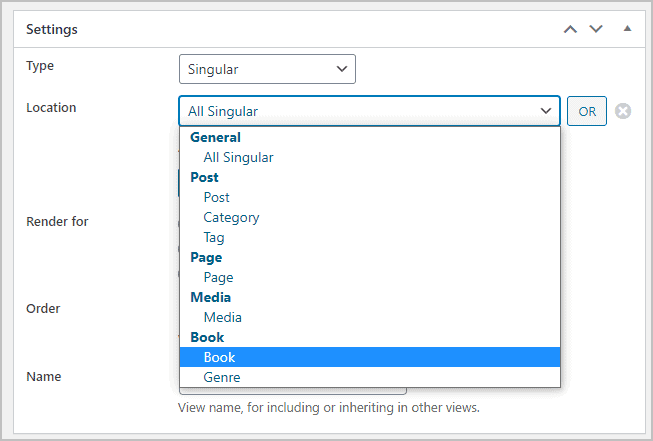Click the Name field's visible bottom edge

[293, 391]
